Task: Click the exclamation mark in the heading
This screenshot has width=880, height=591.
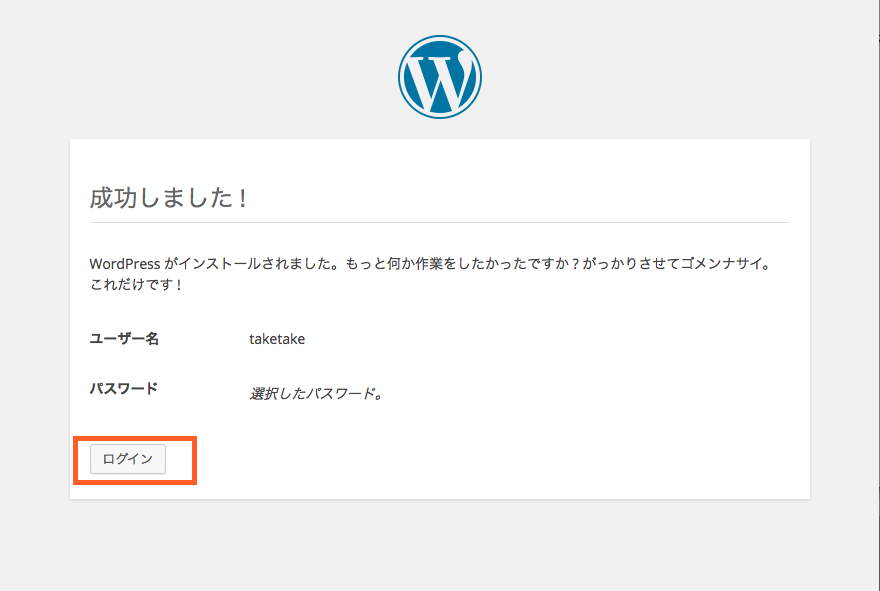Action: click(x=243, y=198)
